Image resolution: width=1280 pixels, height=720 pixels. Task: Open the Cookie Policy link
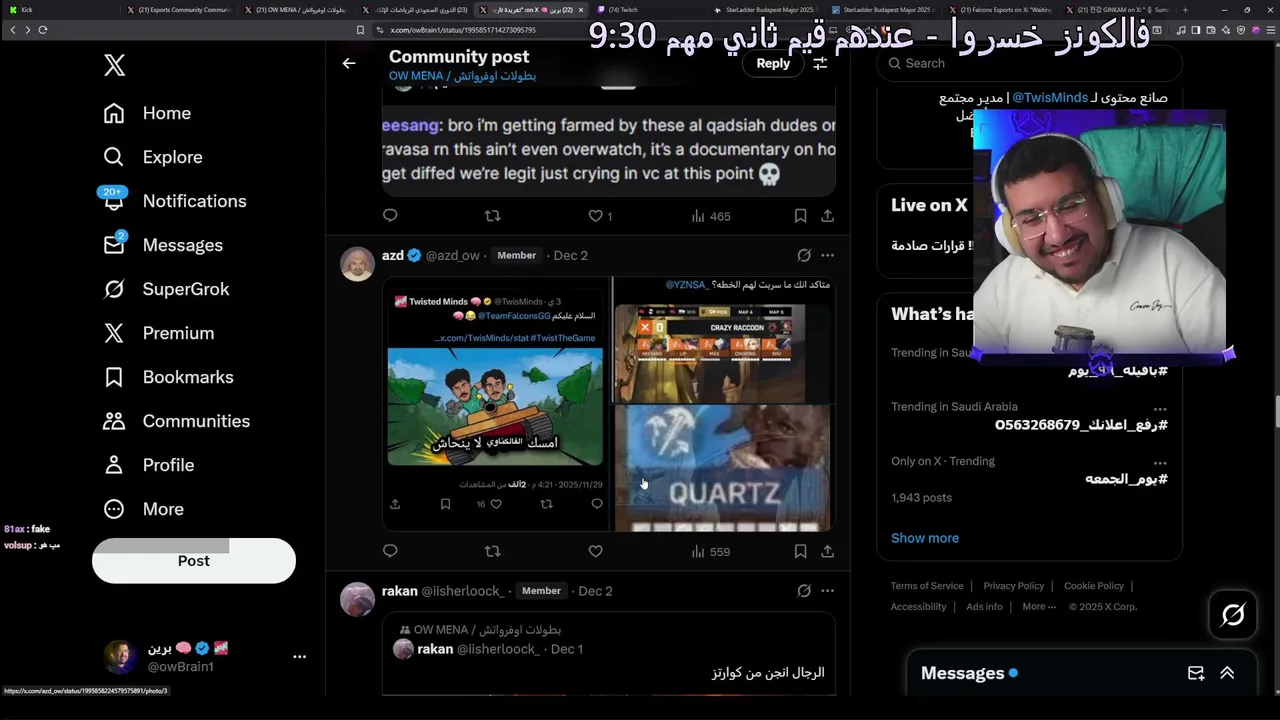(x=1094, y=586)
